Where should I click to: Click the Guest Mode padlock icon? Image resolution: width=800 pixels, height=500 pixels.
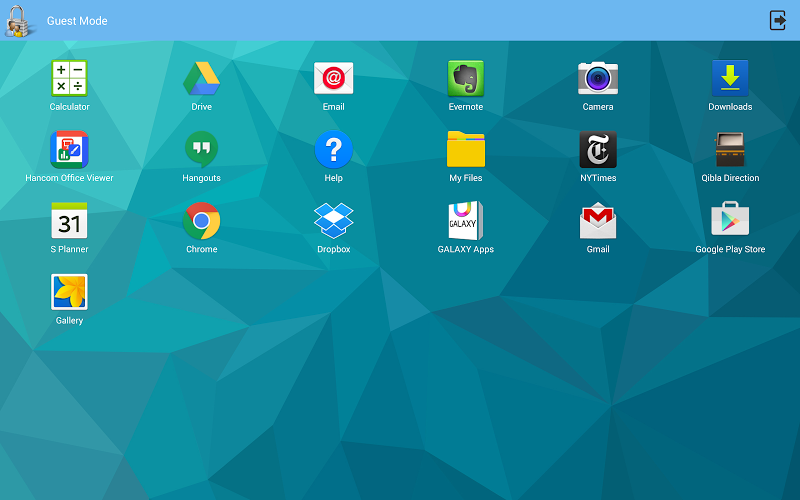pyautogui.click(x=18, y=21)
